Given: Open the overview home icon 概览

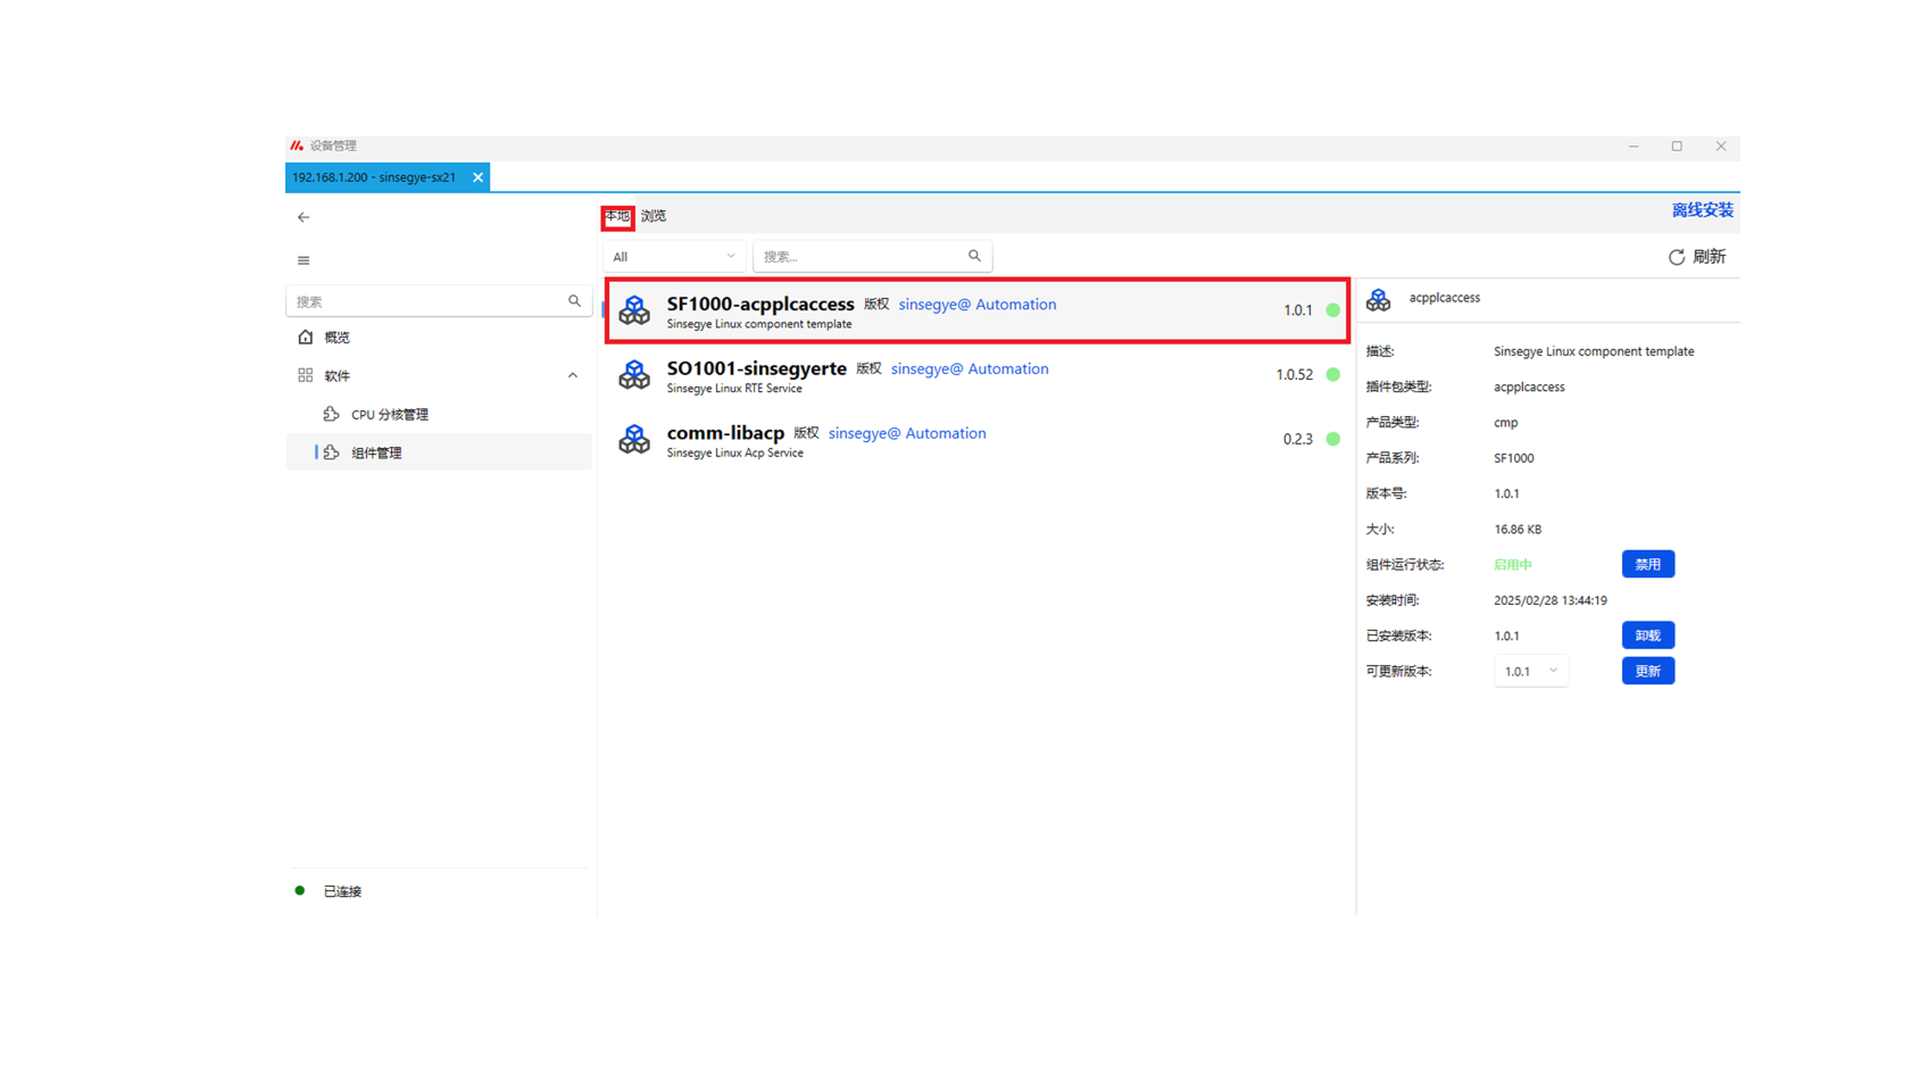Looking at the screenshot, I should 306,337.
